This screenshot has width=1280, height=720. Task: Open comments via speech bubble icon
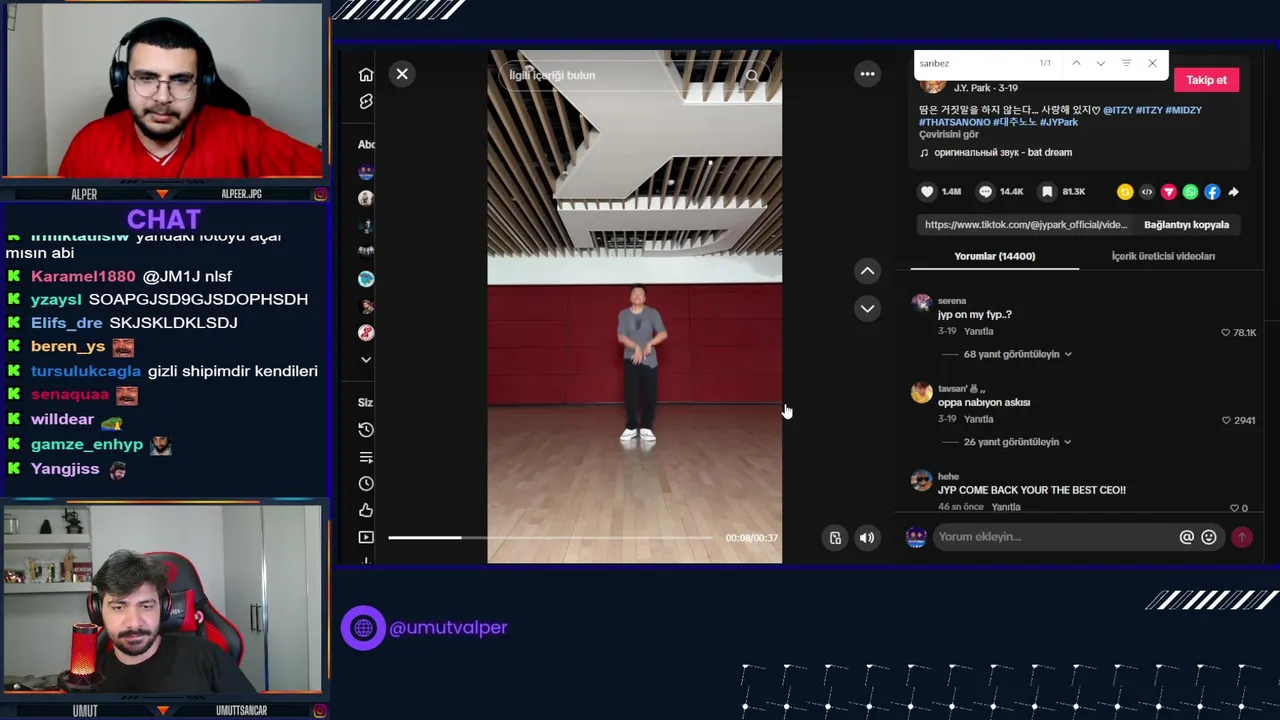[986, 192]
